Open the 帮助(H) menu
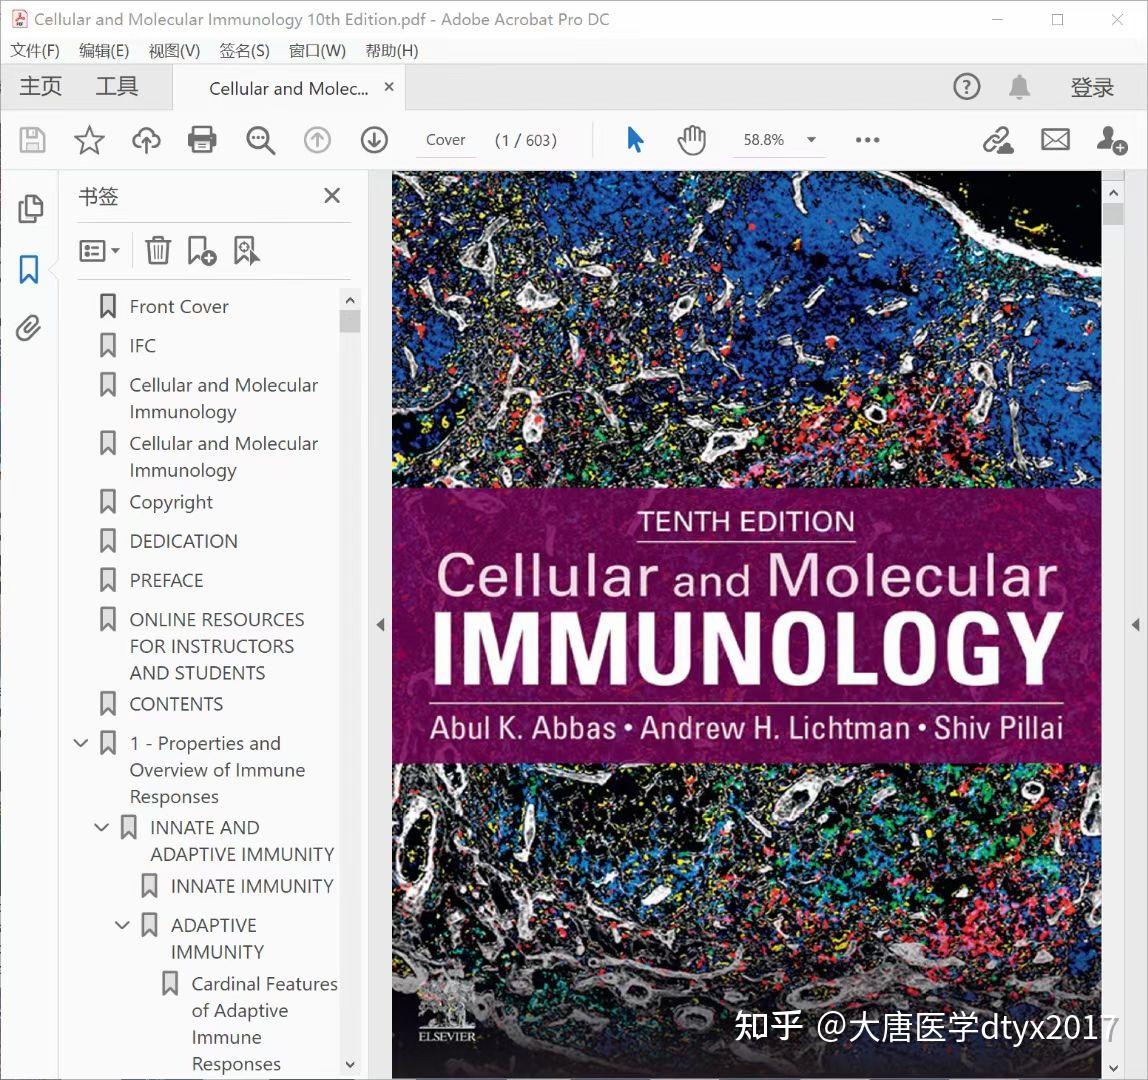1148x1080 pixels. [x=392, y=51]
